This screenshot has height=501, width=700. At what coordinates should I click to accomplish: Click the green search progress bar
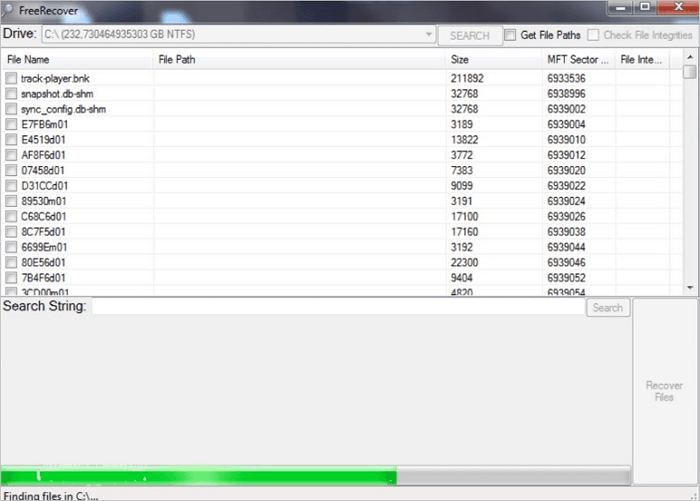point(316,476)
